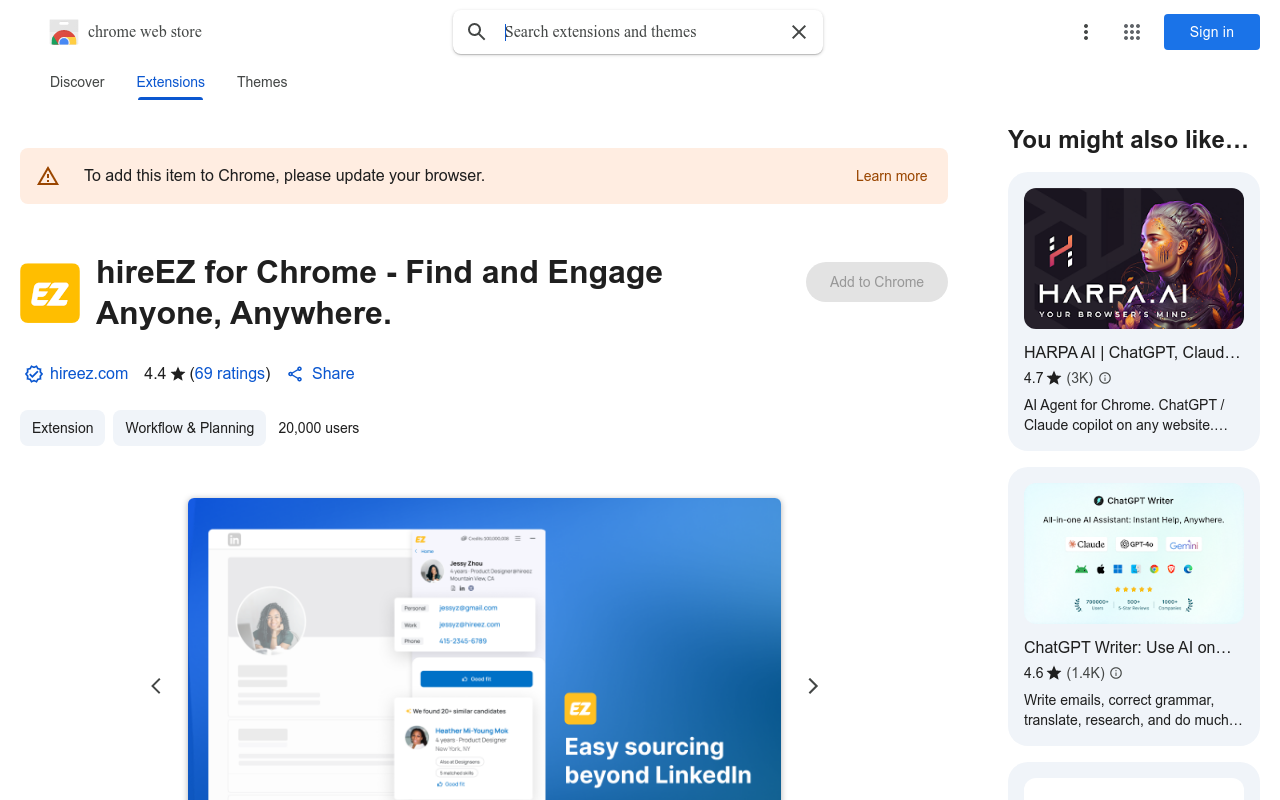
Task: Clear the search box with X icon
Action: pos(799,32)
